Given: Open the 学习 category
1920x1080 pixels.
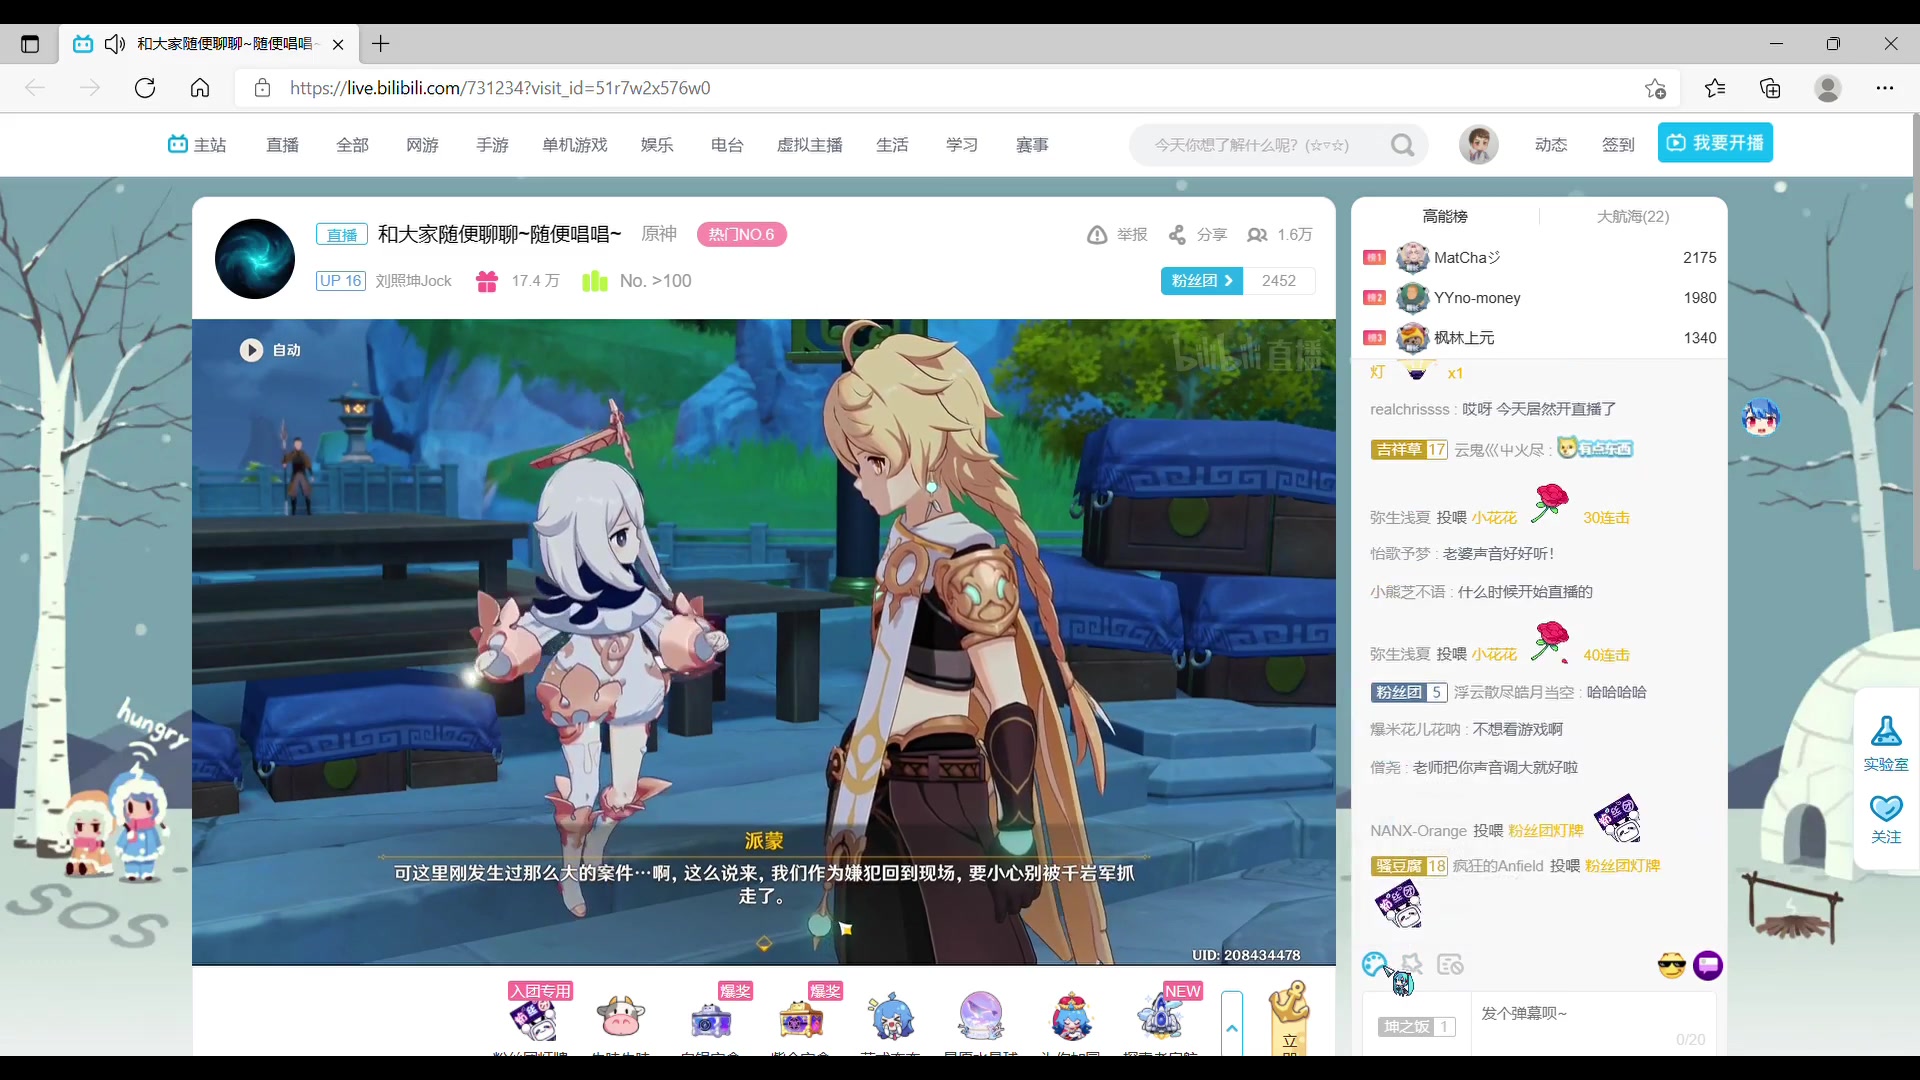Looking at the screenshot, I should 962,145.
